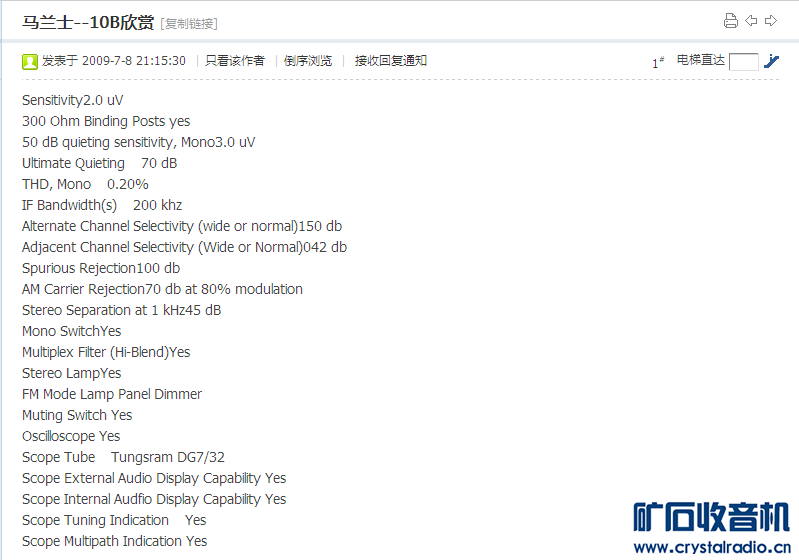This screenshot has height=560, width=799.
Task: Click 'AM Carrier Rejection70 db' line
Action: point(162,289)
